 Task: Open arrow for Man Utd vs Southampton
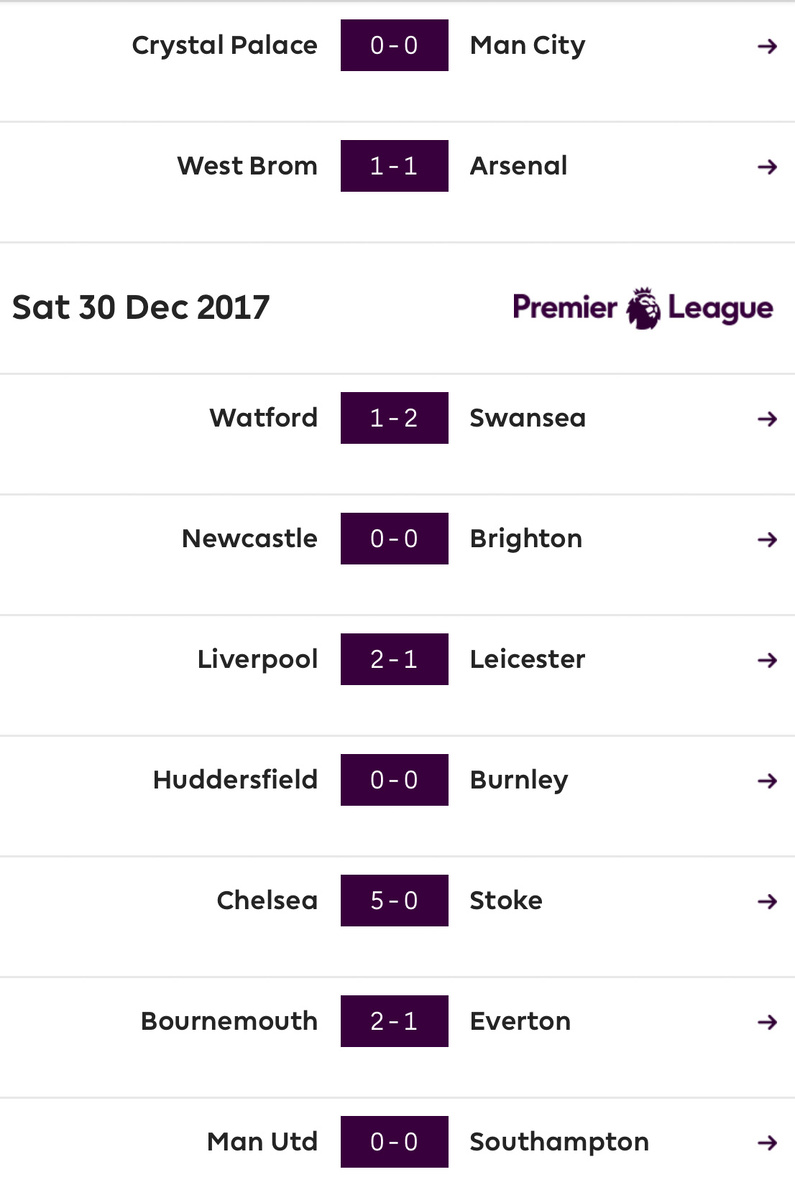pyautogui.click(x=767, y=1143)
